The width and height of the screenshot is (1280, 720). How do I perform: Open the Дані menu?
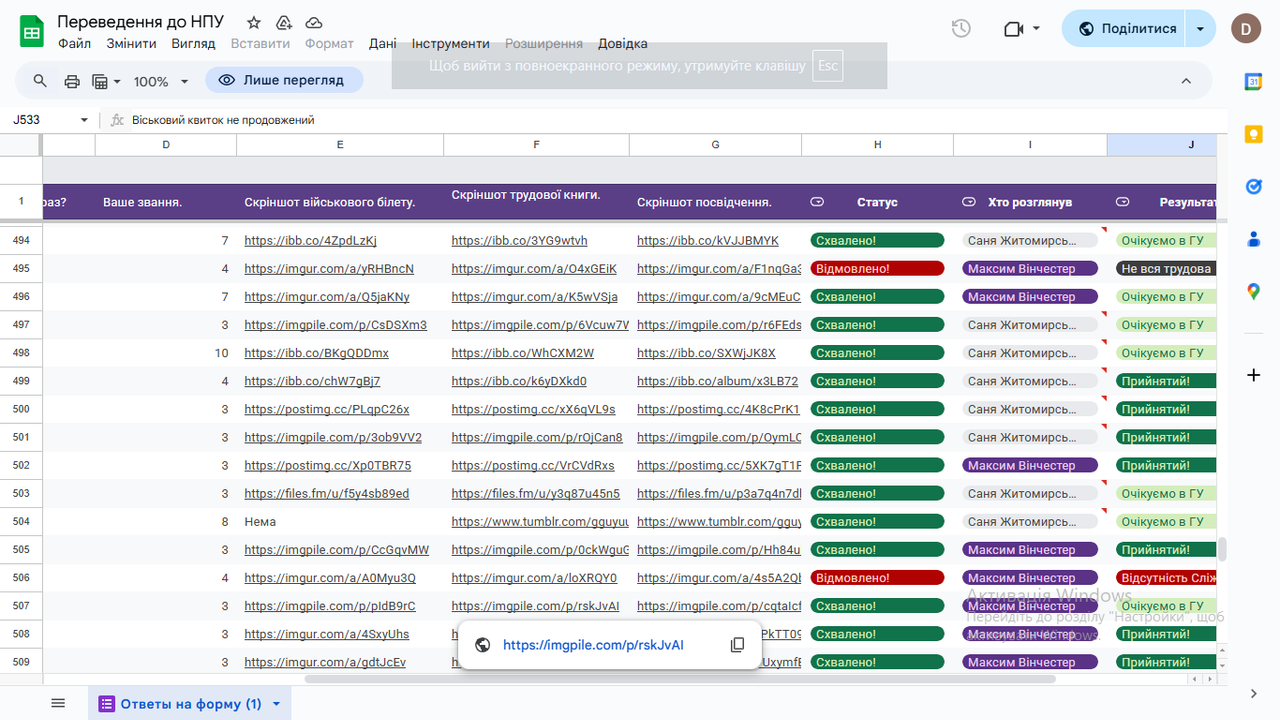coord(382,44)
